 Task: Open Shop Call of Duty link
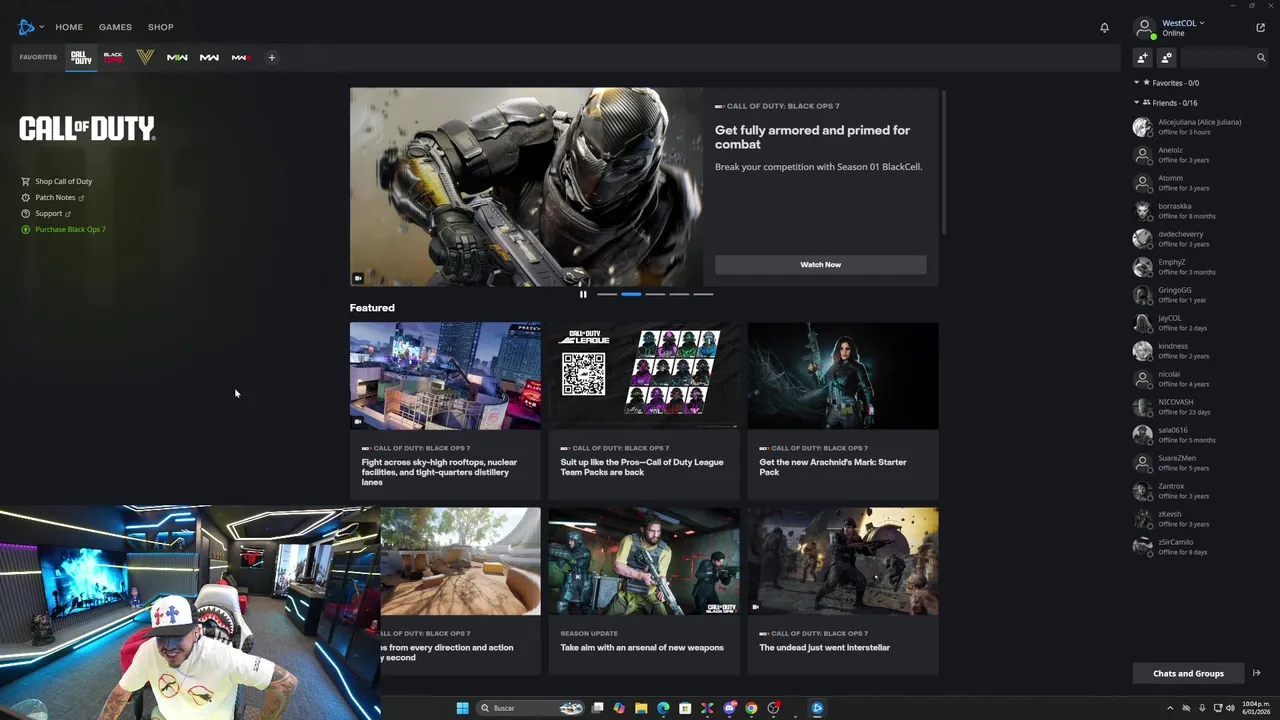tap(57, 181)
